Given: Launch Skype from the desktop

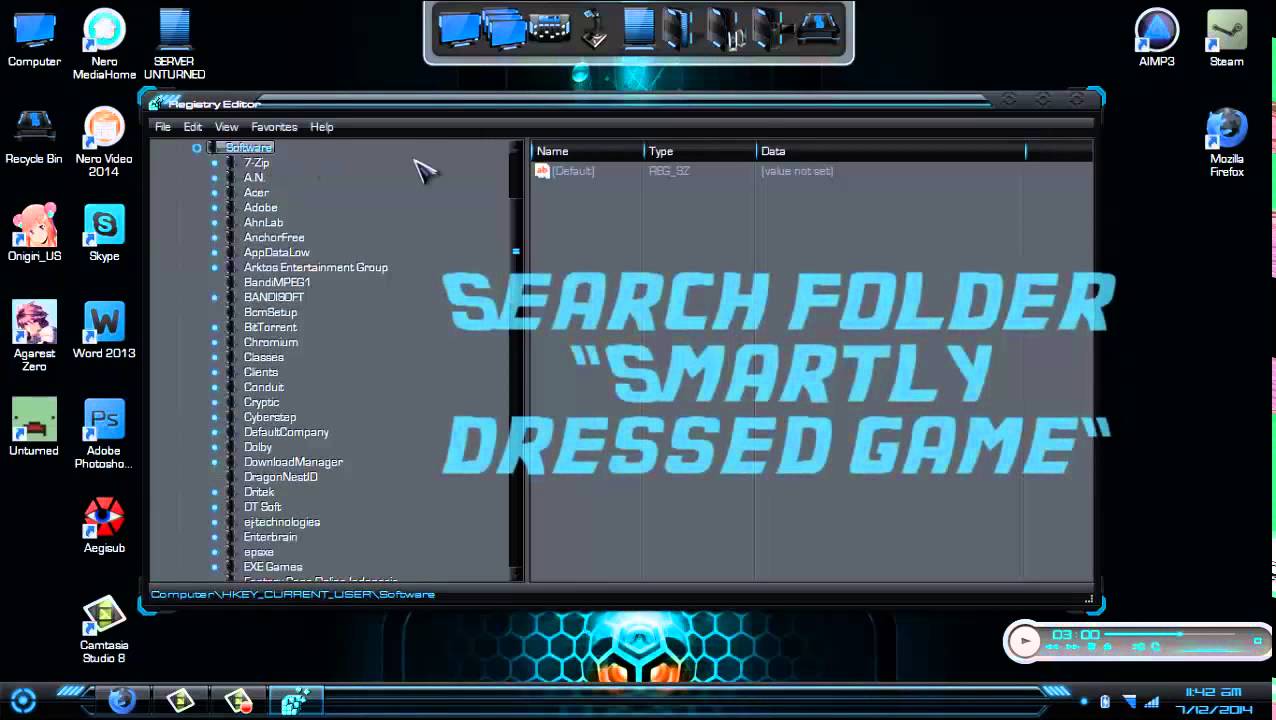Looking at the screenshot, I should 104,233.
